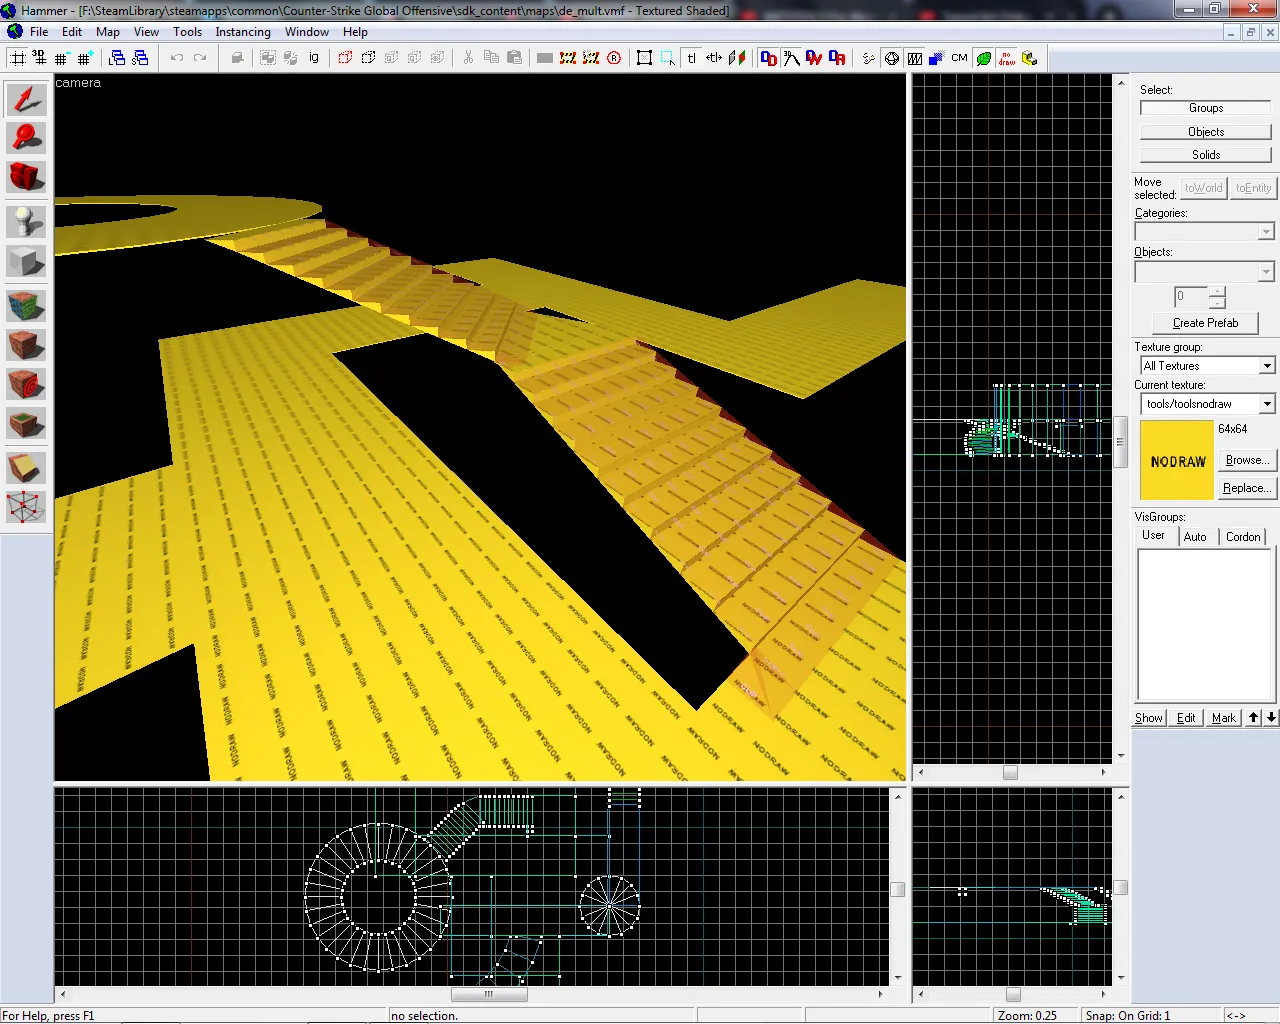Screen dimensions: 1280x1024
Task: Select the Clipping tool
Action: [26, 467]
